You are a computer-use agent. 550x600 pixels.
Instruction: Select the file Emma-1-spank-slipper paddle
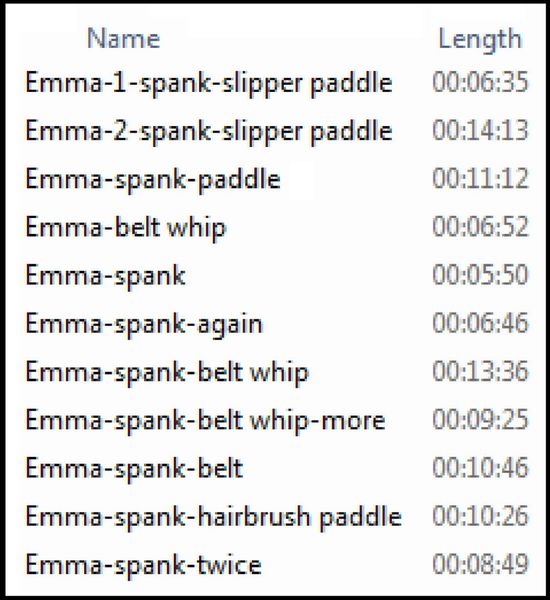click(209, 83)
